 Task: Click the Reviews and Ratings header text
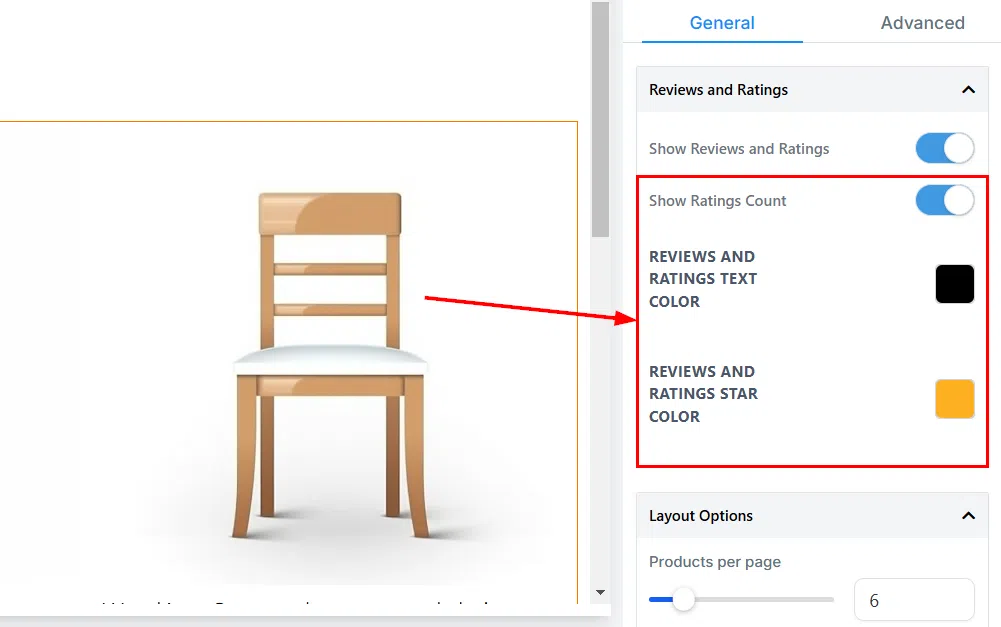pyautogui.click(x=718, y=90)
